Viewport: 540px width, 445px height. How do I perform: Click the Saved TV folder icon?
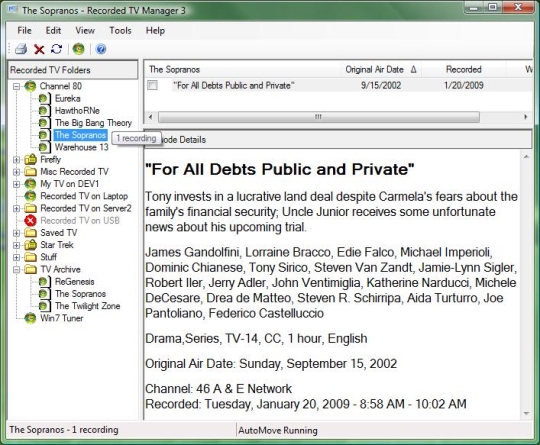(30, 233)
